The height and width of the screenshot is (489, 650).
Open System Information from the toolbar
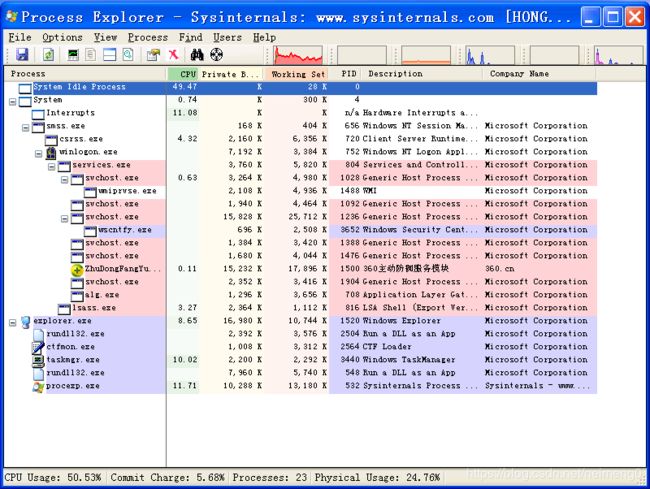tap(73, 55)
